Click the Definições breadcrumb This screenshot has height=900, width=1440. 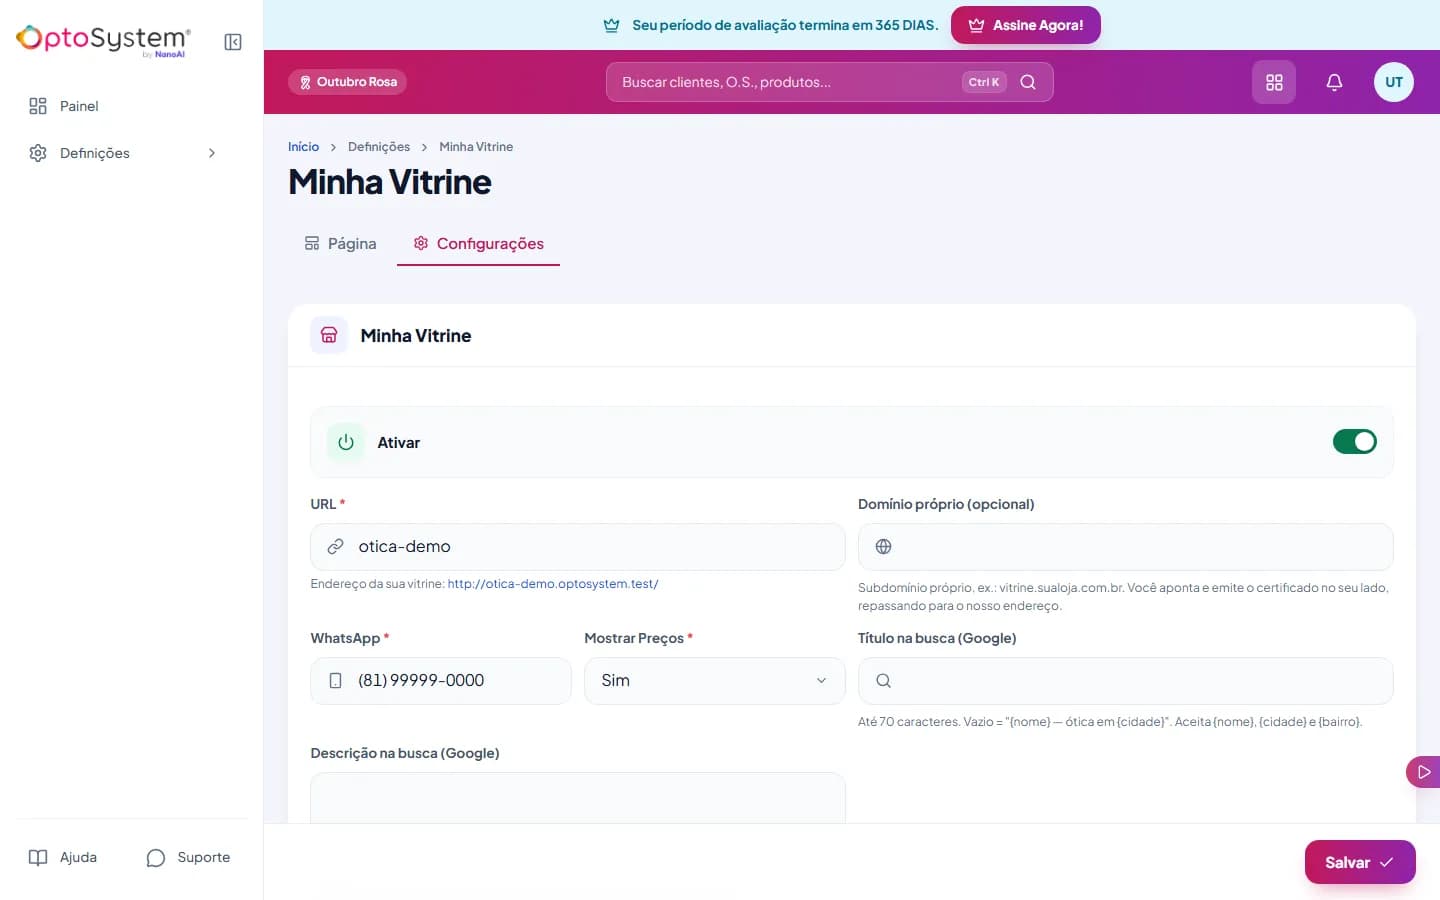[379, 147]
